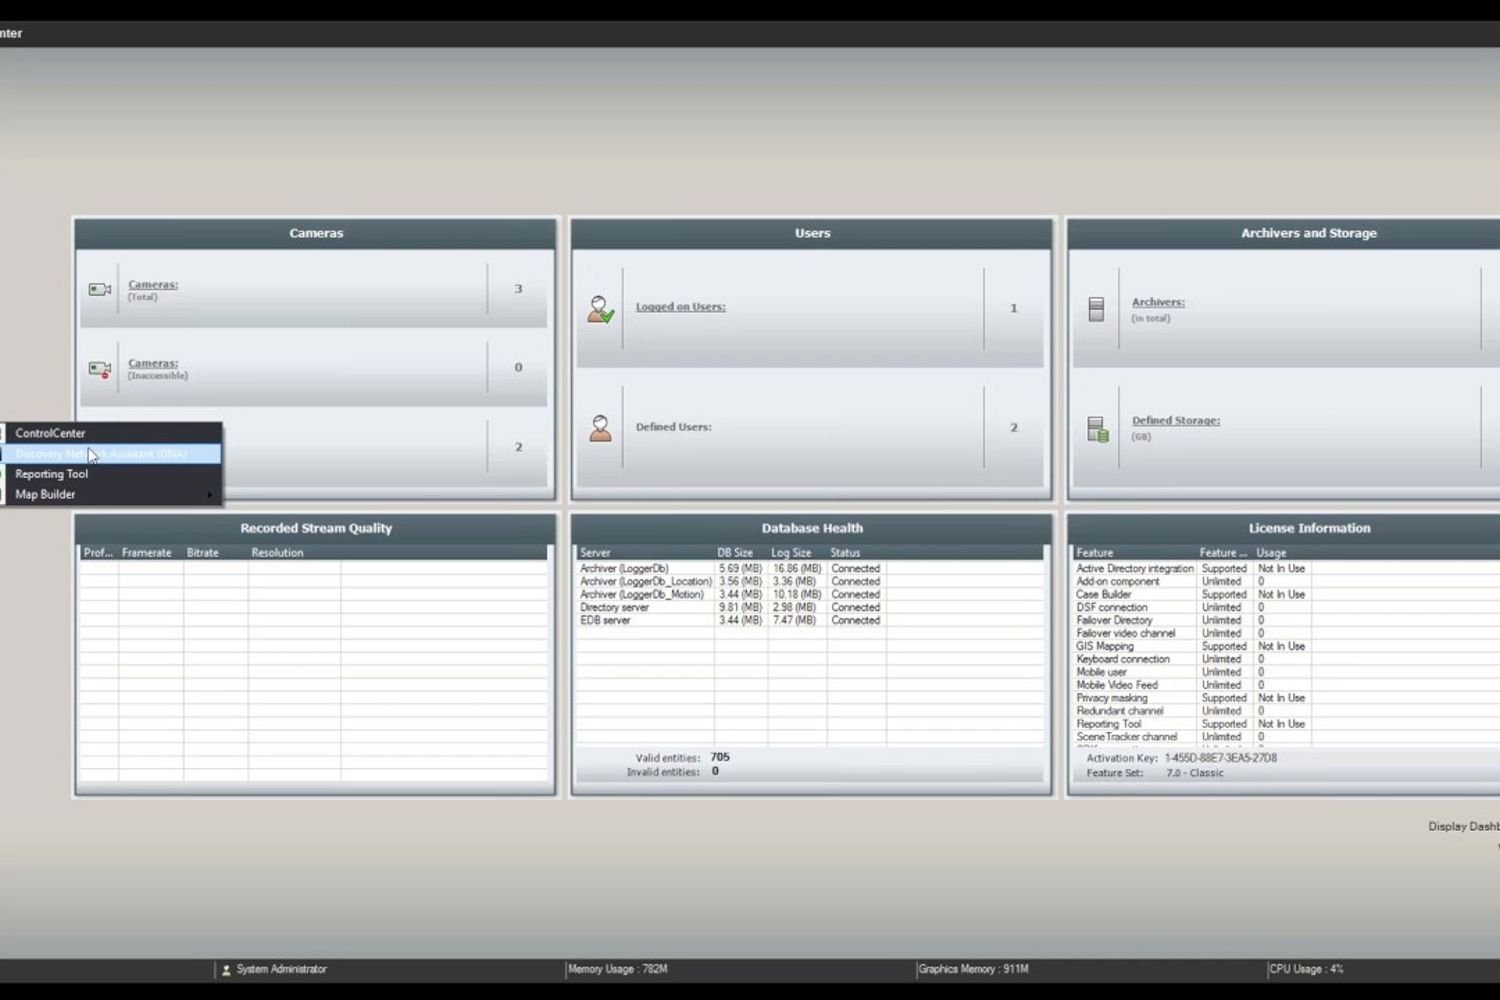Click the total cameras icon
The width and height of the screenshot is (1500, 1000).
tap(99, 290)
